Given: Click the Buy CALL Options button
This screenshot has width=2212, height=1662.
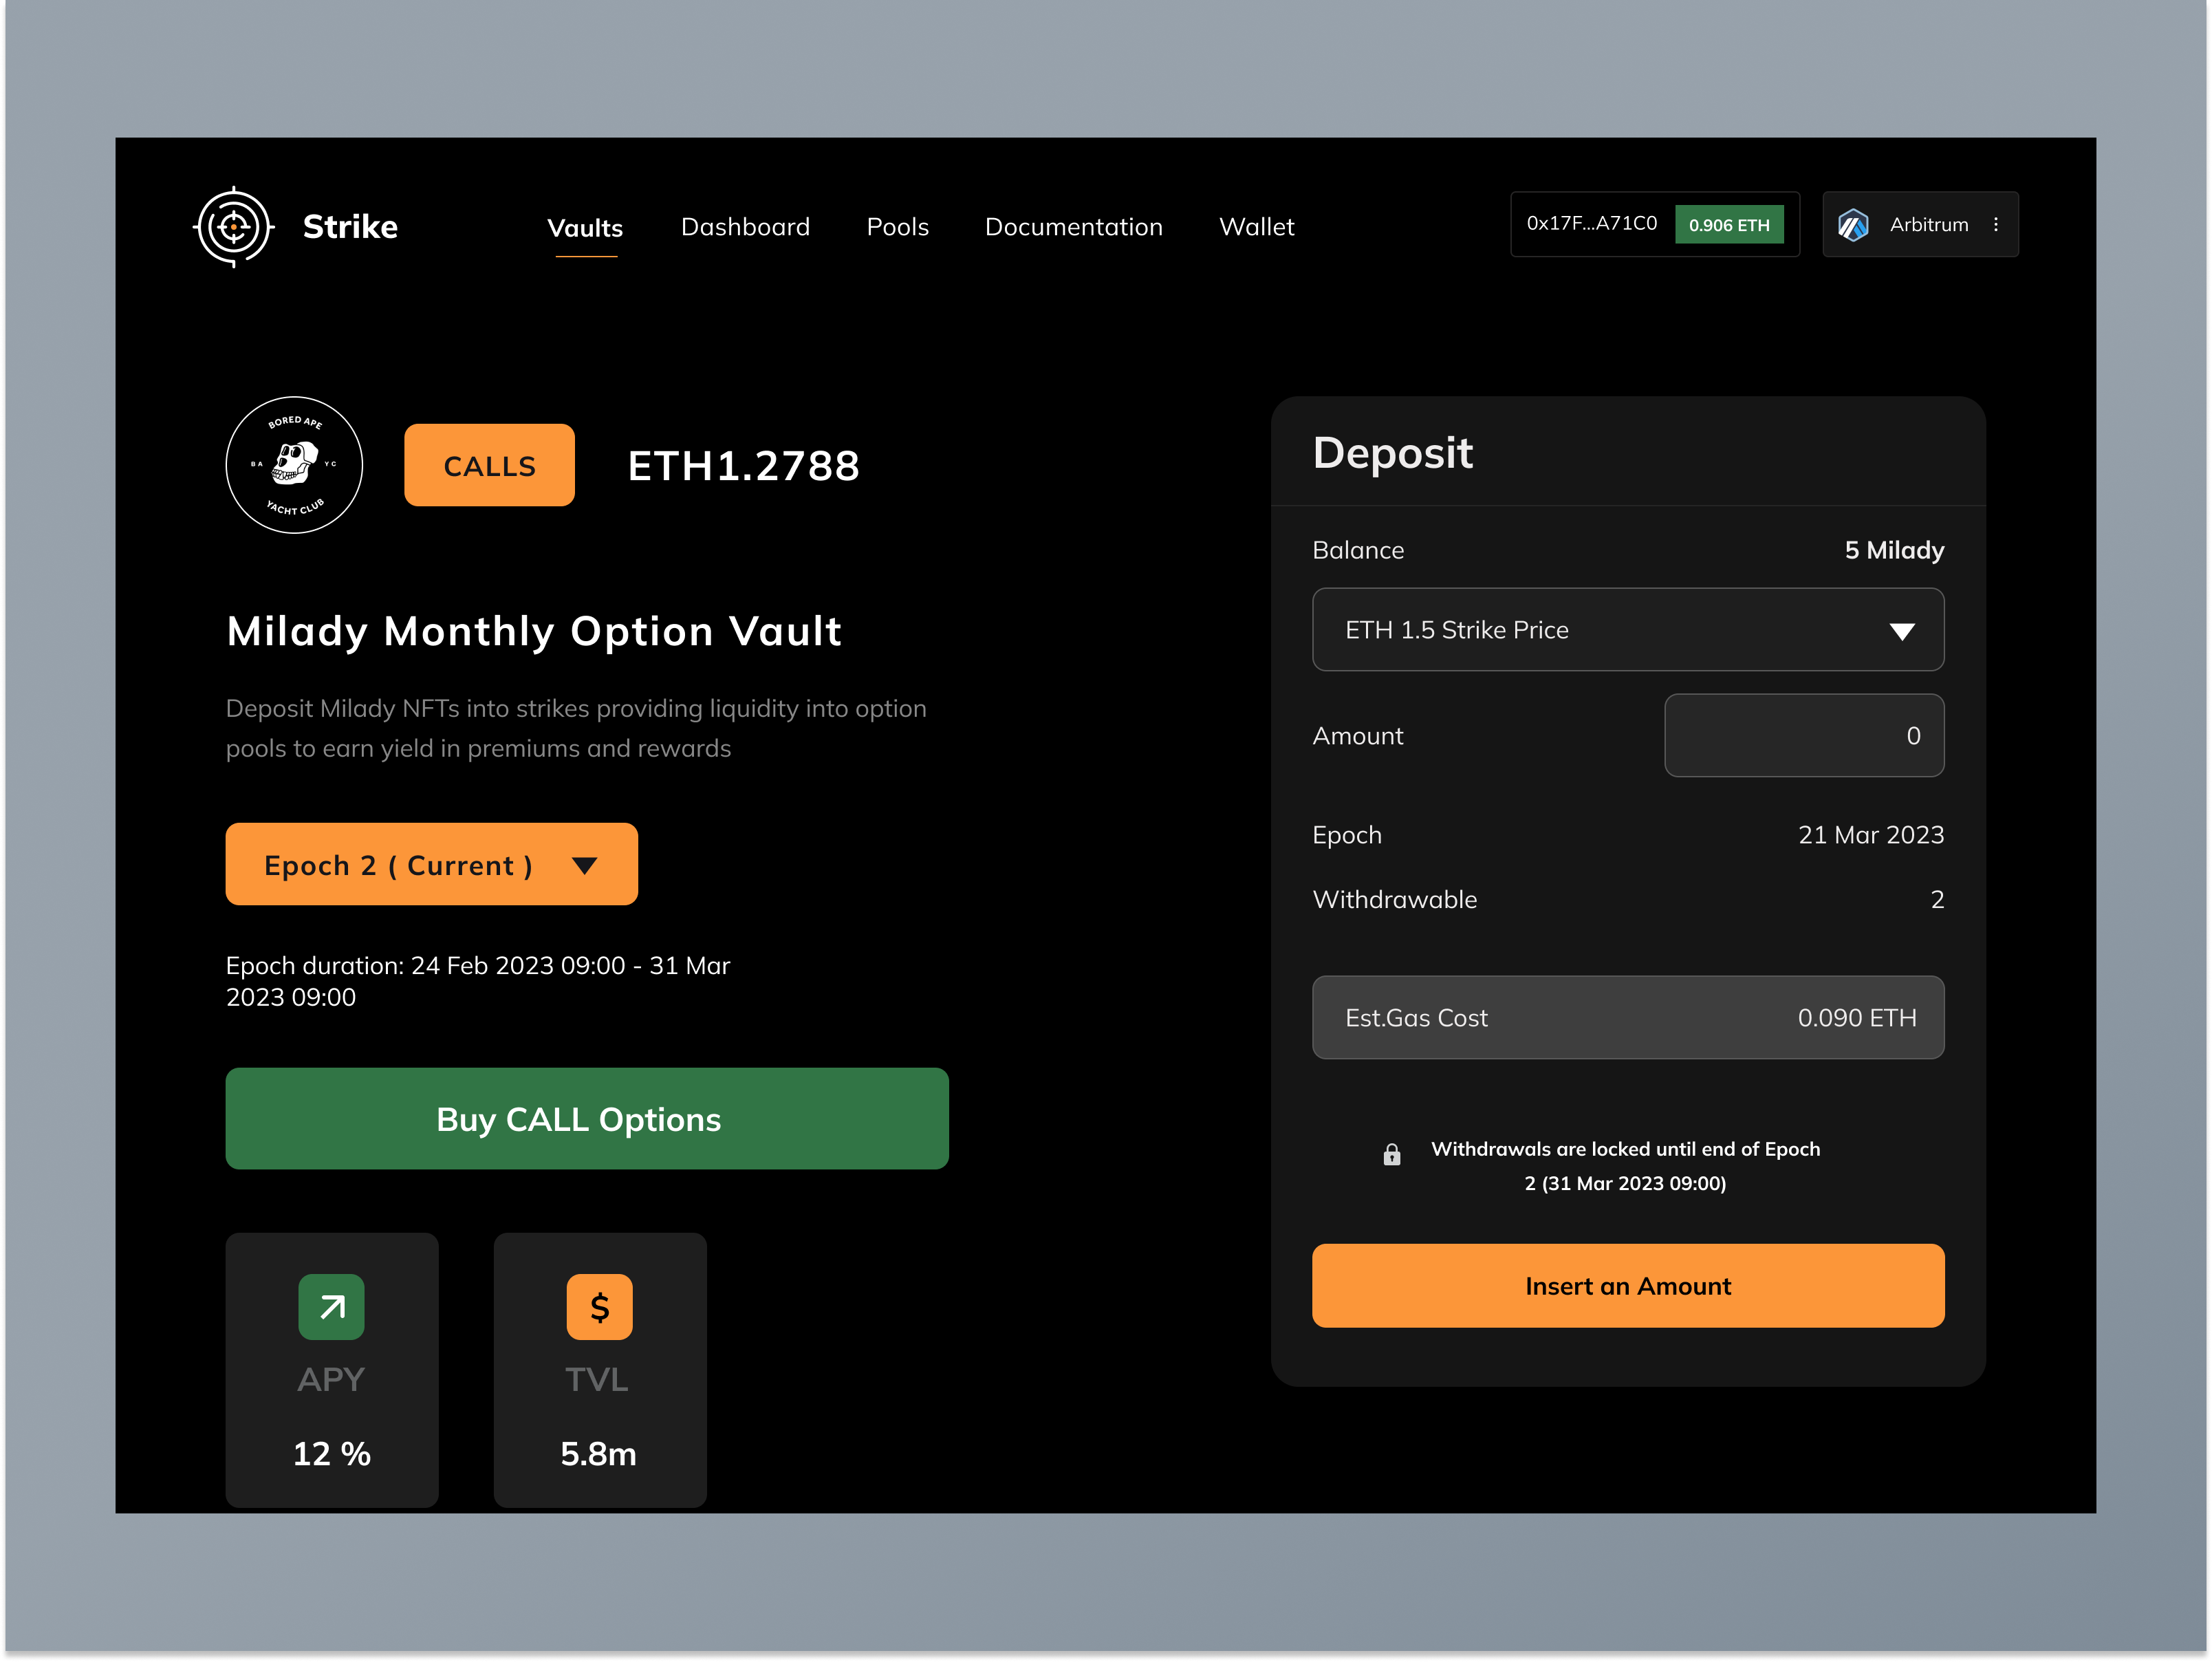Looking at the screenshot, I should pyautogui.click(x=587, y=1119).
